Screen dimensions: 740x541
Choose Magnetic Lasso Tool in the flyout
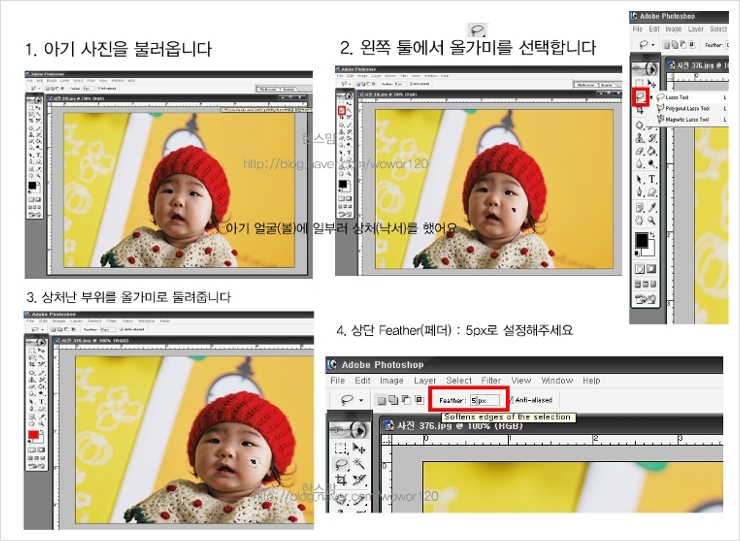pyautogui.click(x=684, y=119)
